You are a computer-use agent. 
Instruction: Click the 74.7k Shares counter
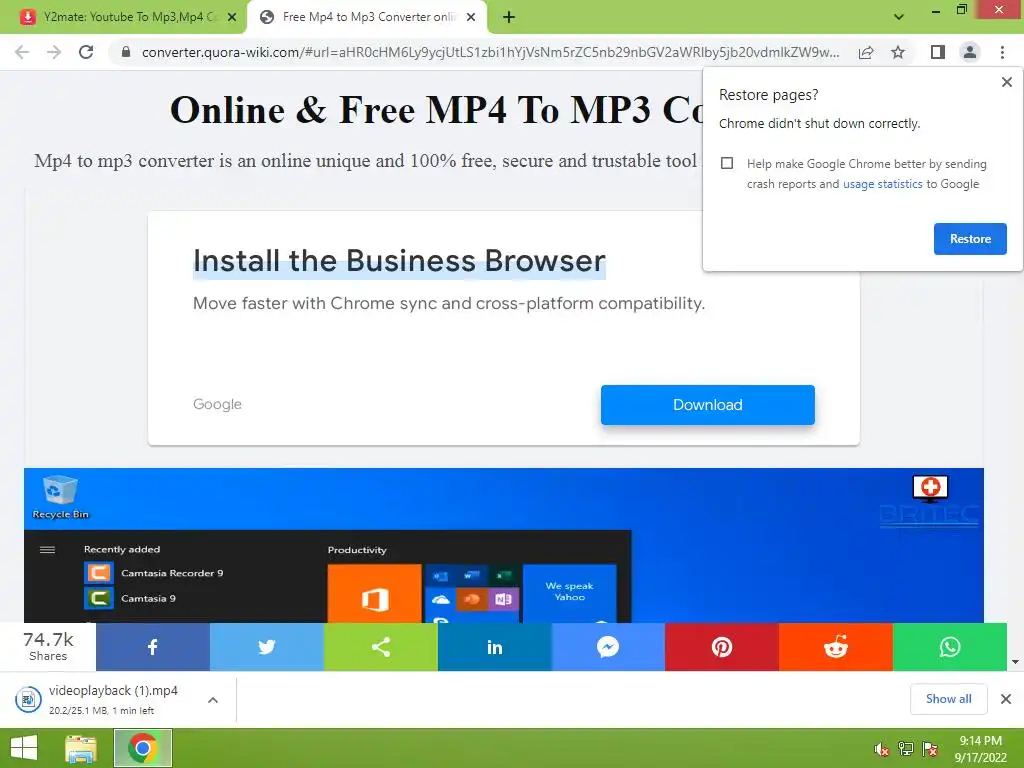[x=48, y=647]
